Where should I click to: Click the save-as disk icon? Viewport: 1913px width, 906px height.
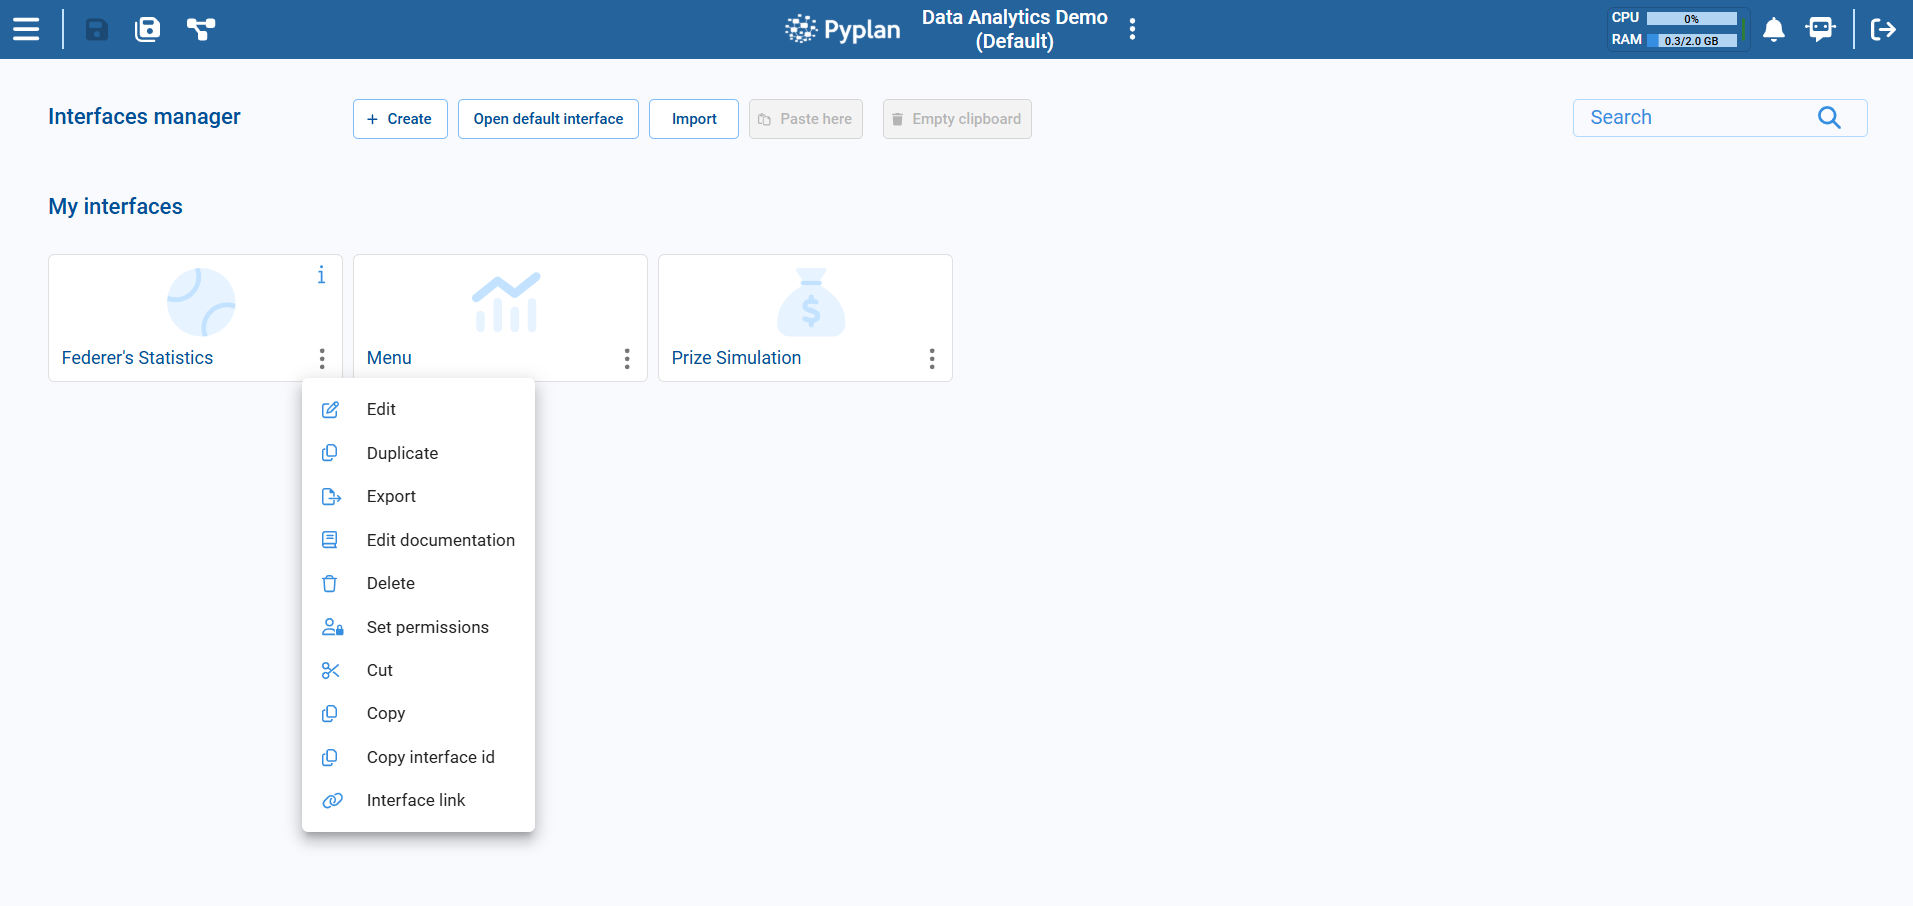[x=147, y=29]
